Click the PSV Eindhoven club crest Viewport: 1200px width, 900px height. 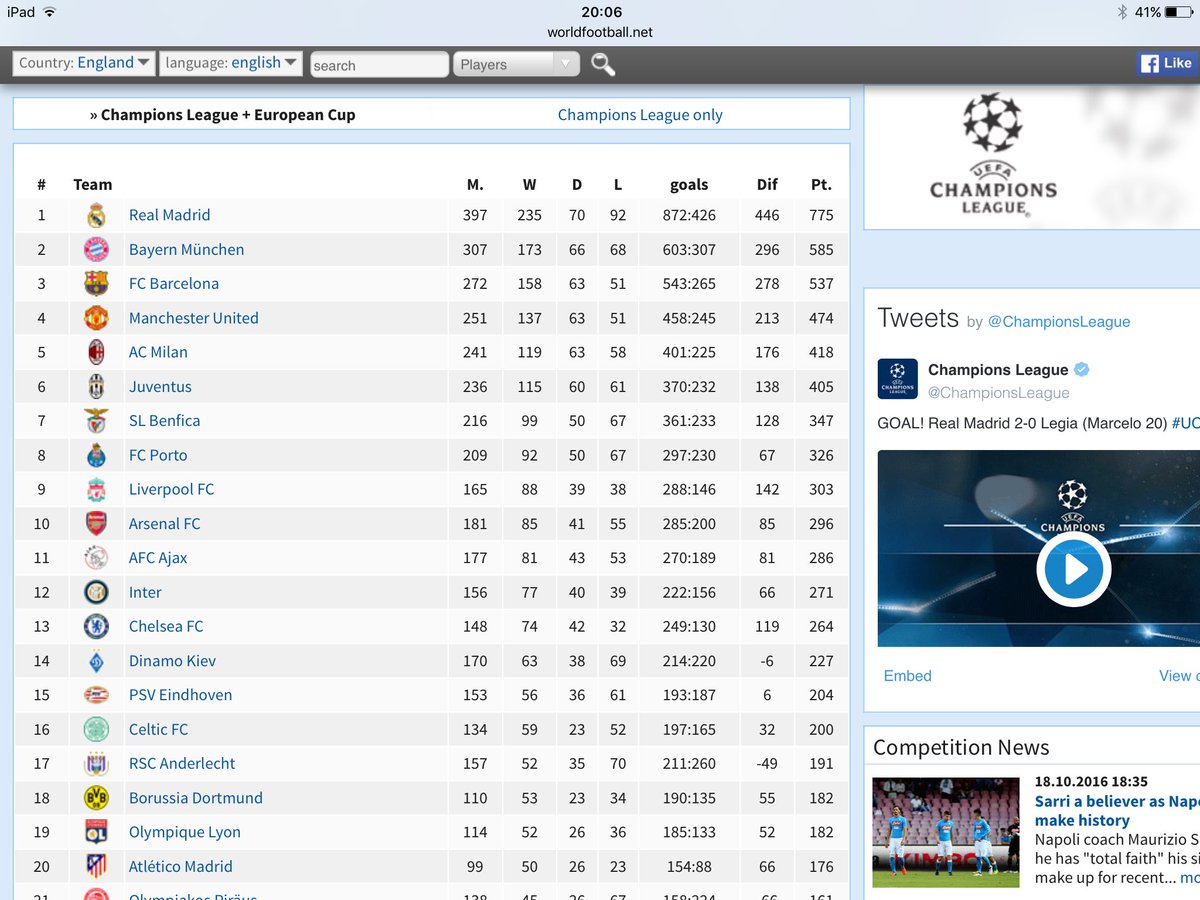pos(96,695)
